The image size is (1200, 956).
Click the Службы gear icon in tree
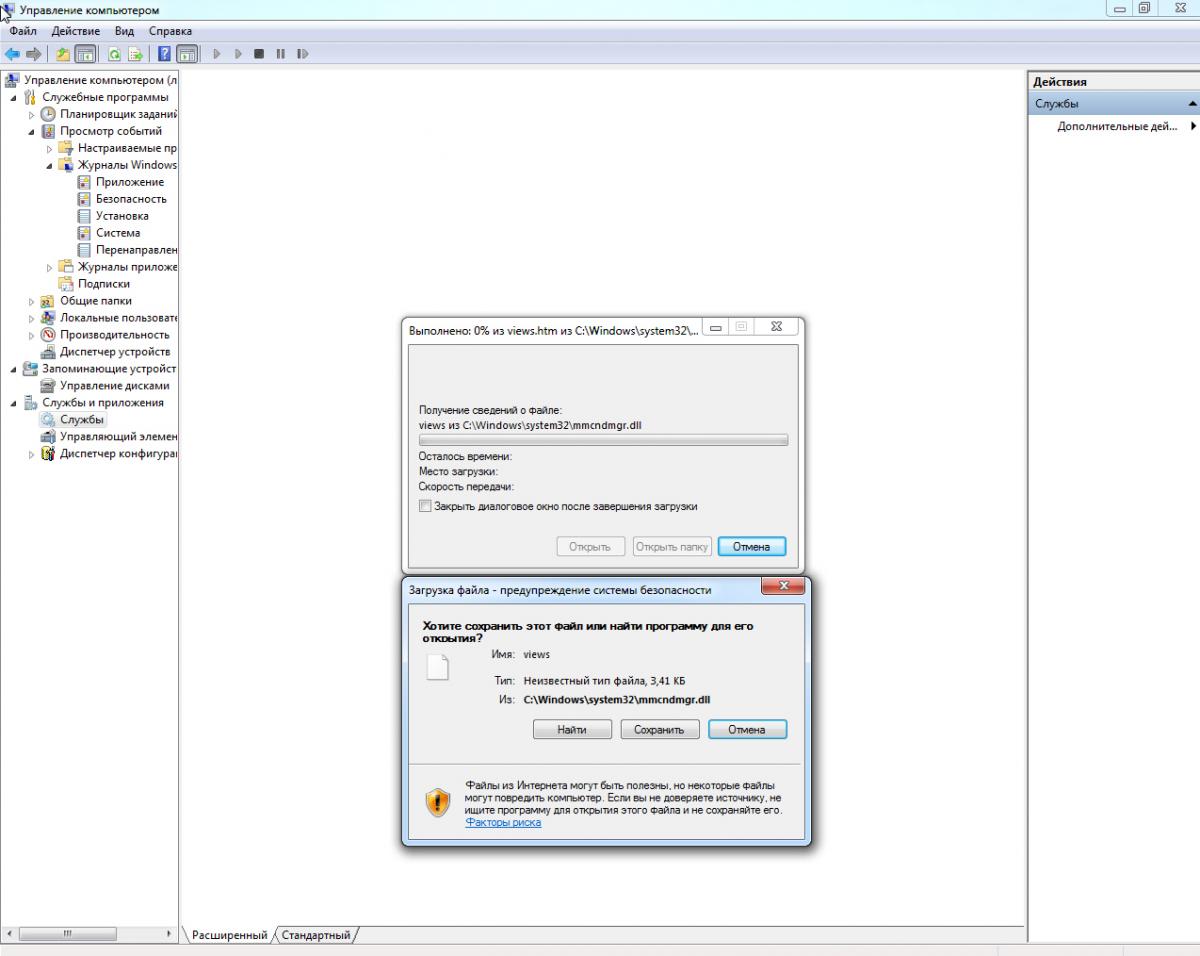click(x=48, y=420)
